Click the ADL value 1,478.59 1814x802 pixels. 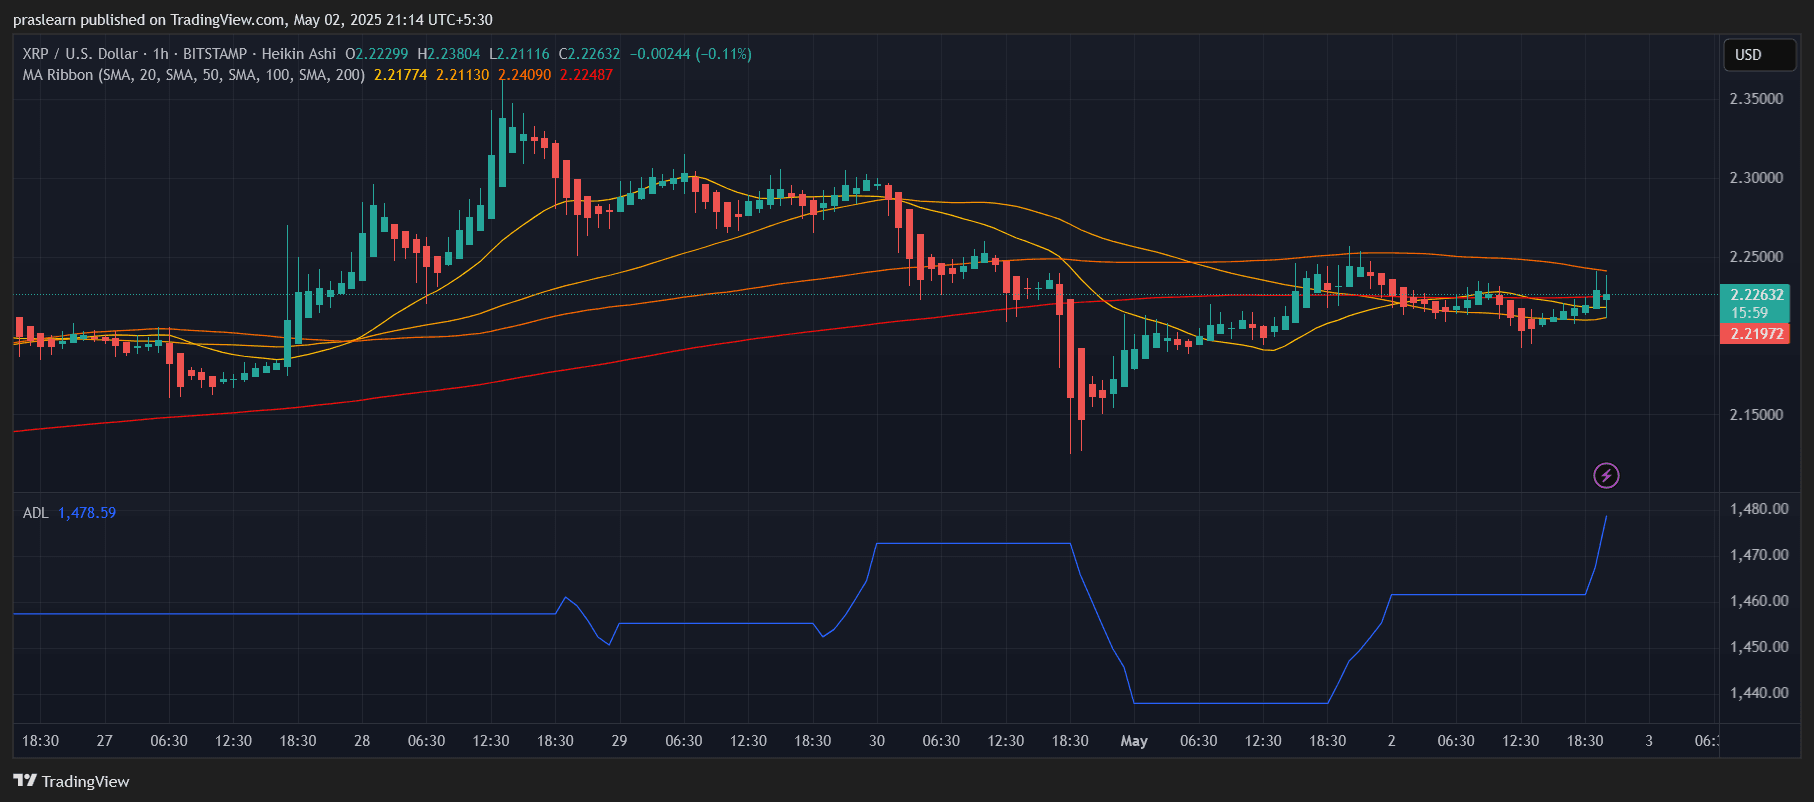87,513
